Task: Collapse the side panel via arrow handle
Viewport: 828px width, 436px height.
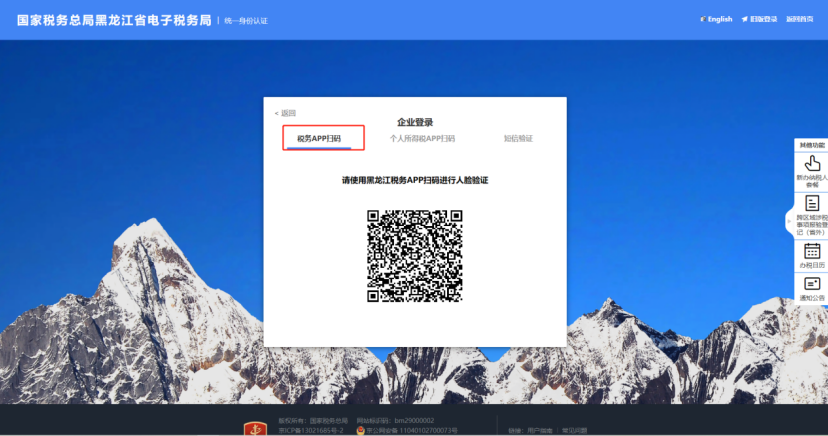Action: (x=789, y=221)
